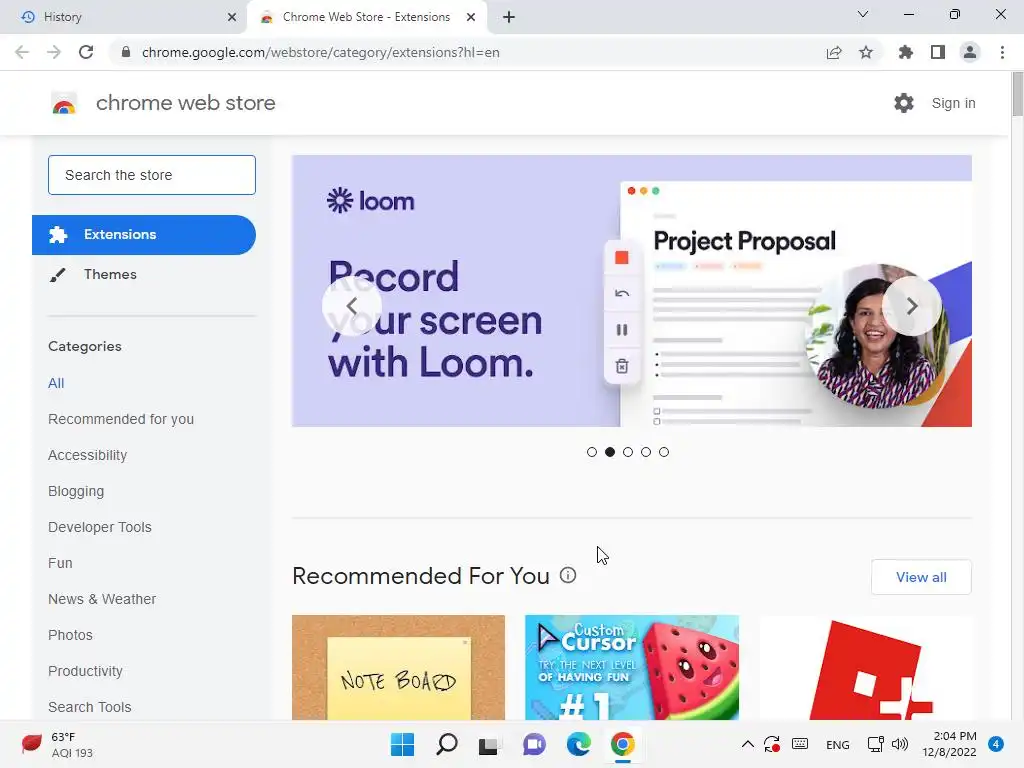This screenshot has width=1024, height=768.
Task: Open Accessibility category
Action: point(88,455)
